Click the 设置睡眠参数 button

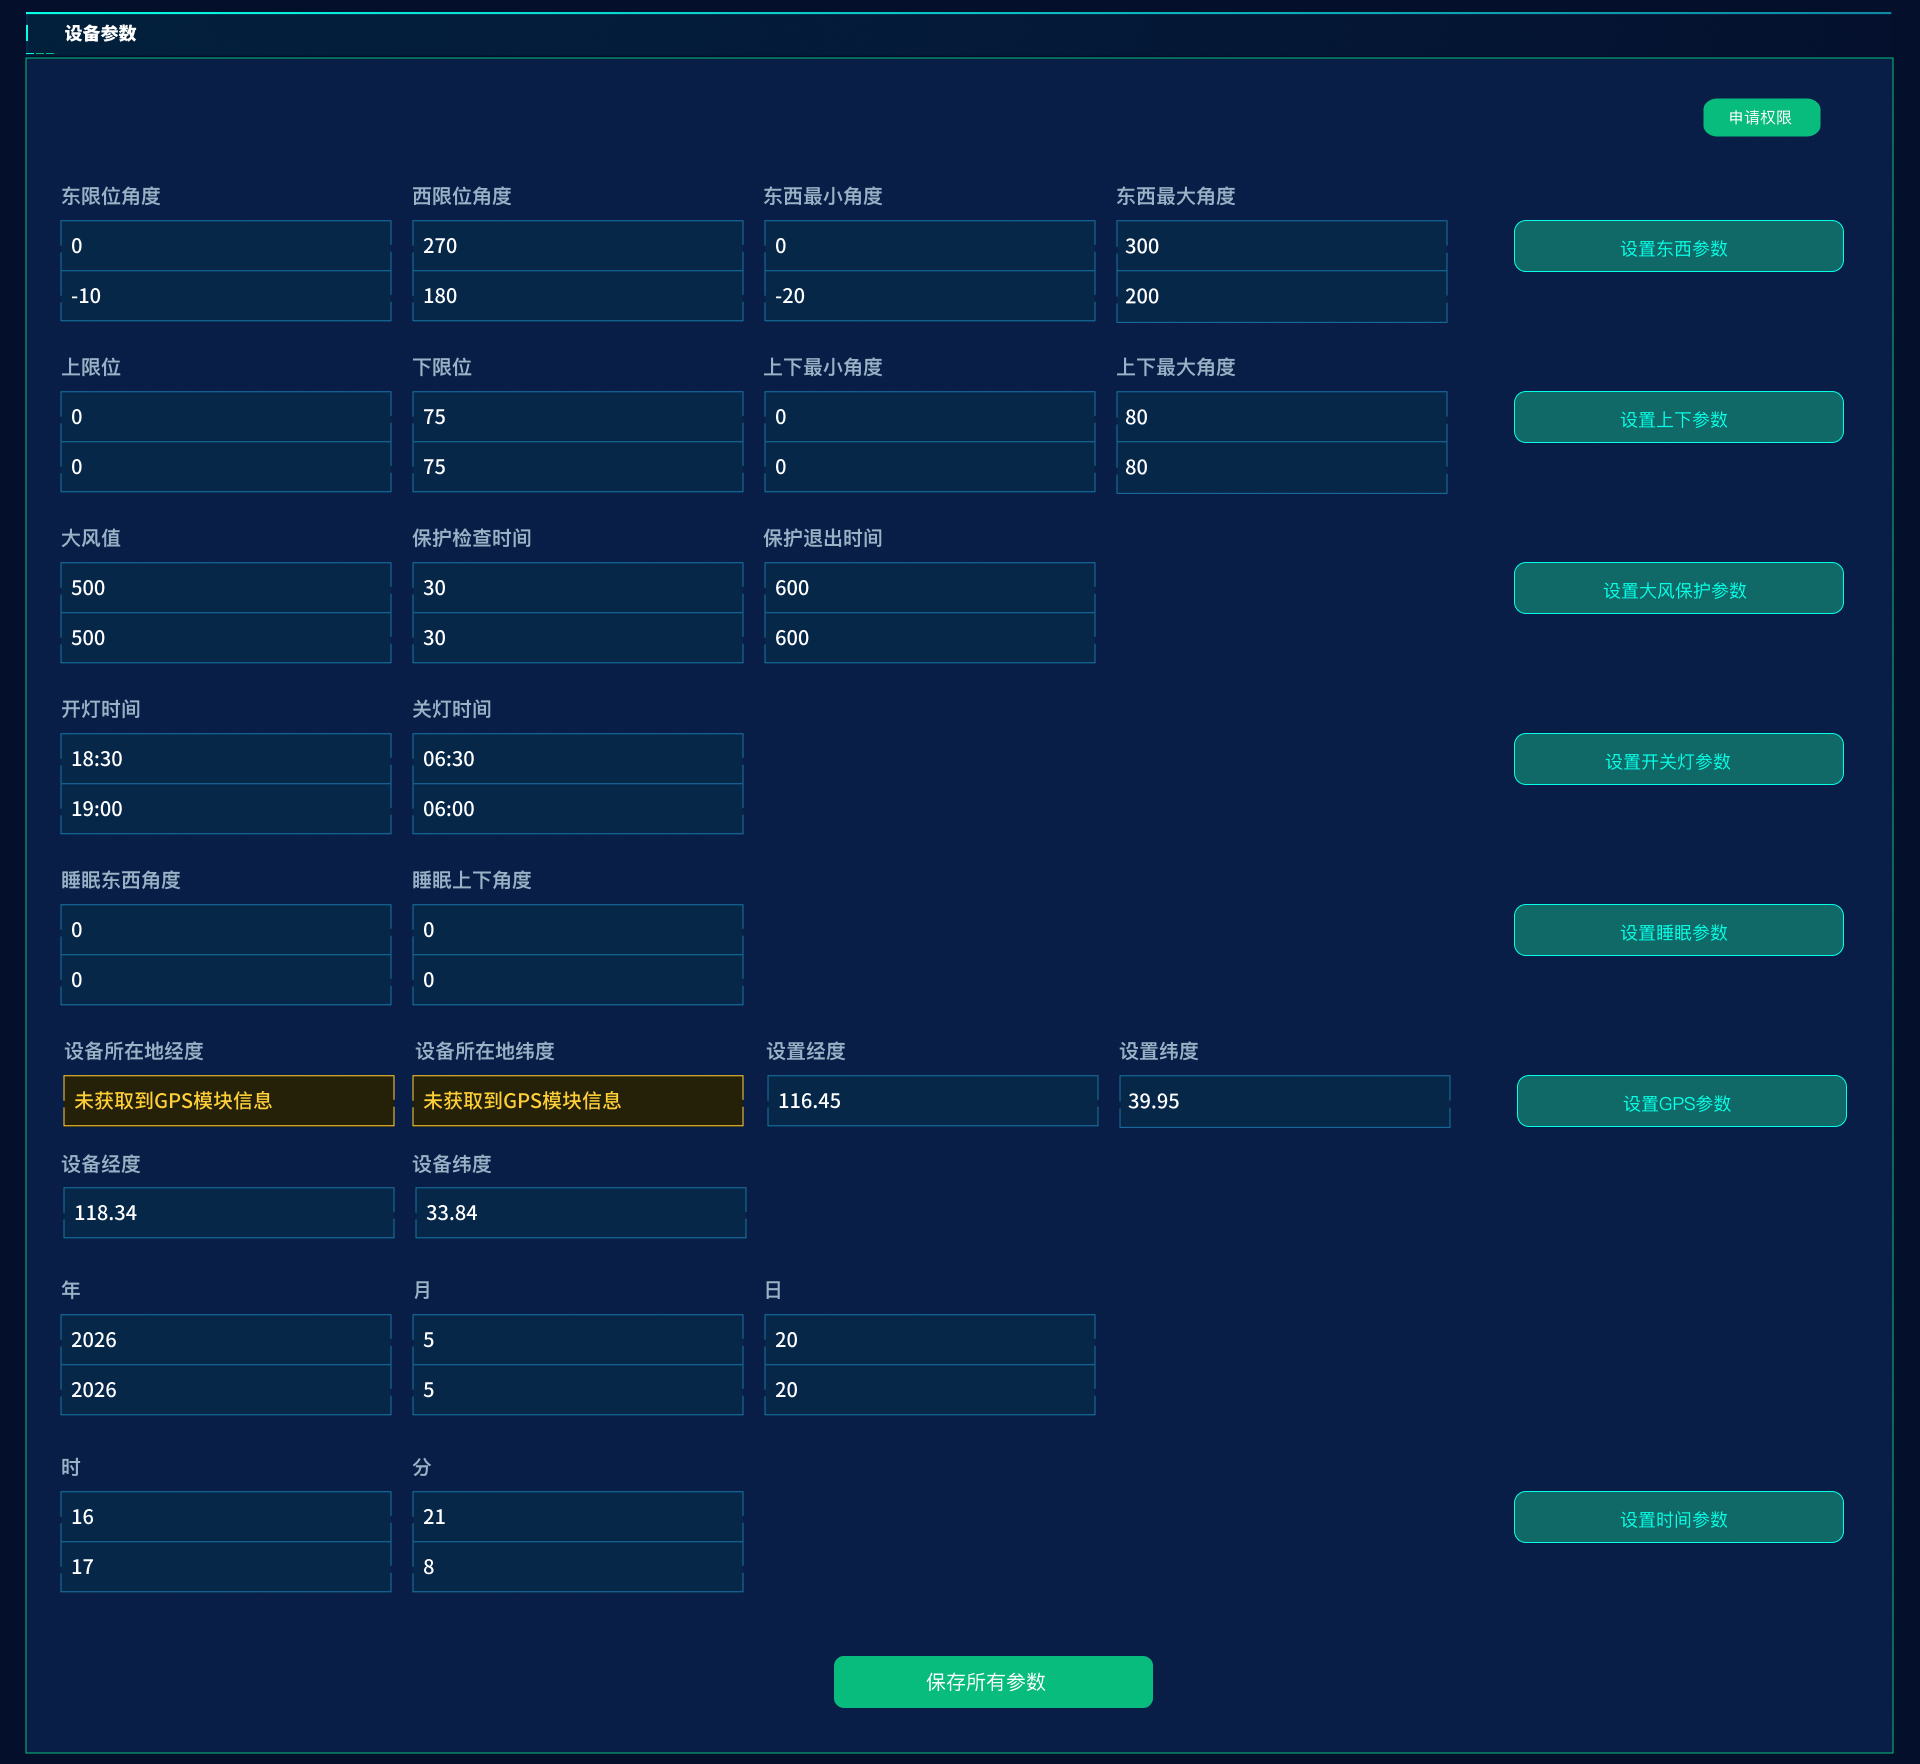(x=1678, y=930)
